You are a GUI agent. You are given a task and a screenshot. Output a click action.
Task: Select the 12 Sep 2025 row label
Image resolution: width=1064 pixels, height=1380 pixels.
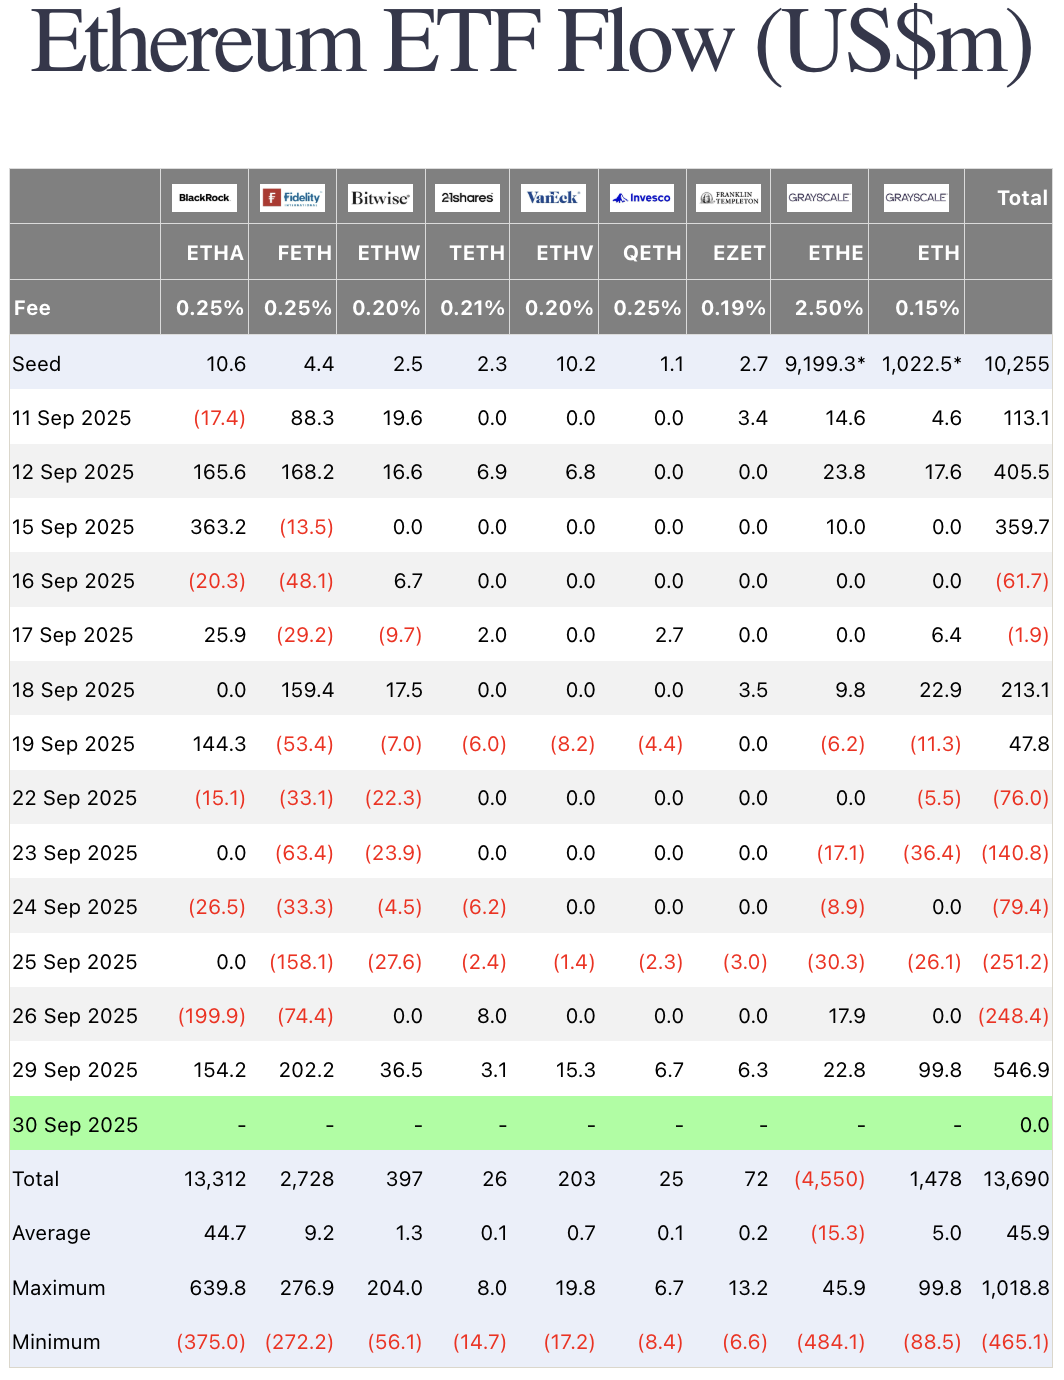(x=73, y=472)
